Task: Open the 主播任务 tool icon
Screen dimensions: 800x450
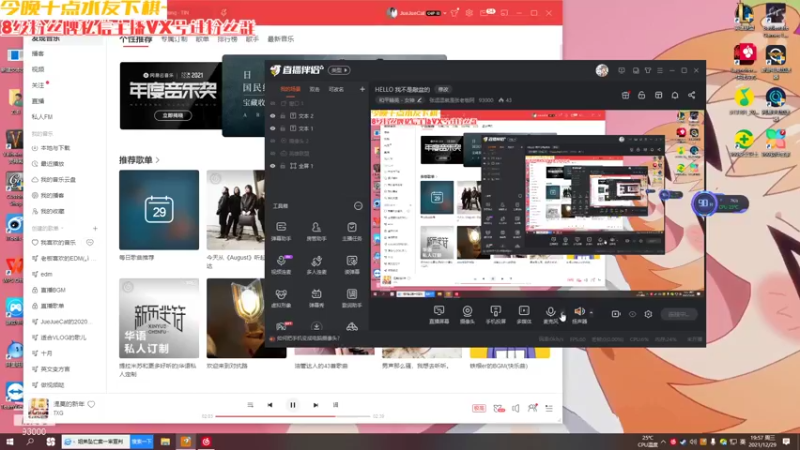Action: tap(352, 231)
